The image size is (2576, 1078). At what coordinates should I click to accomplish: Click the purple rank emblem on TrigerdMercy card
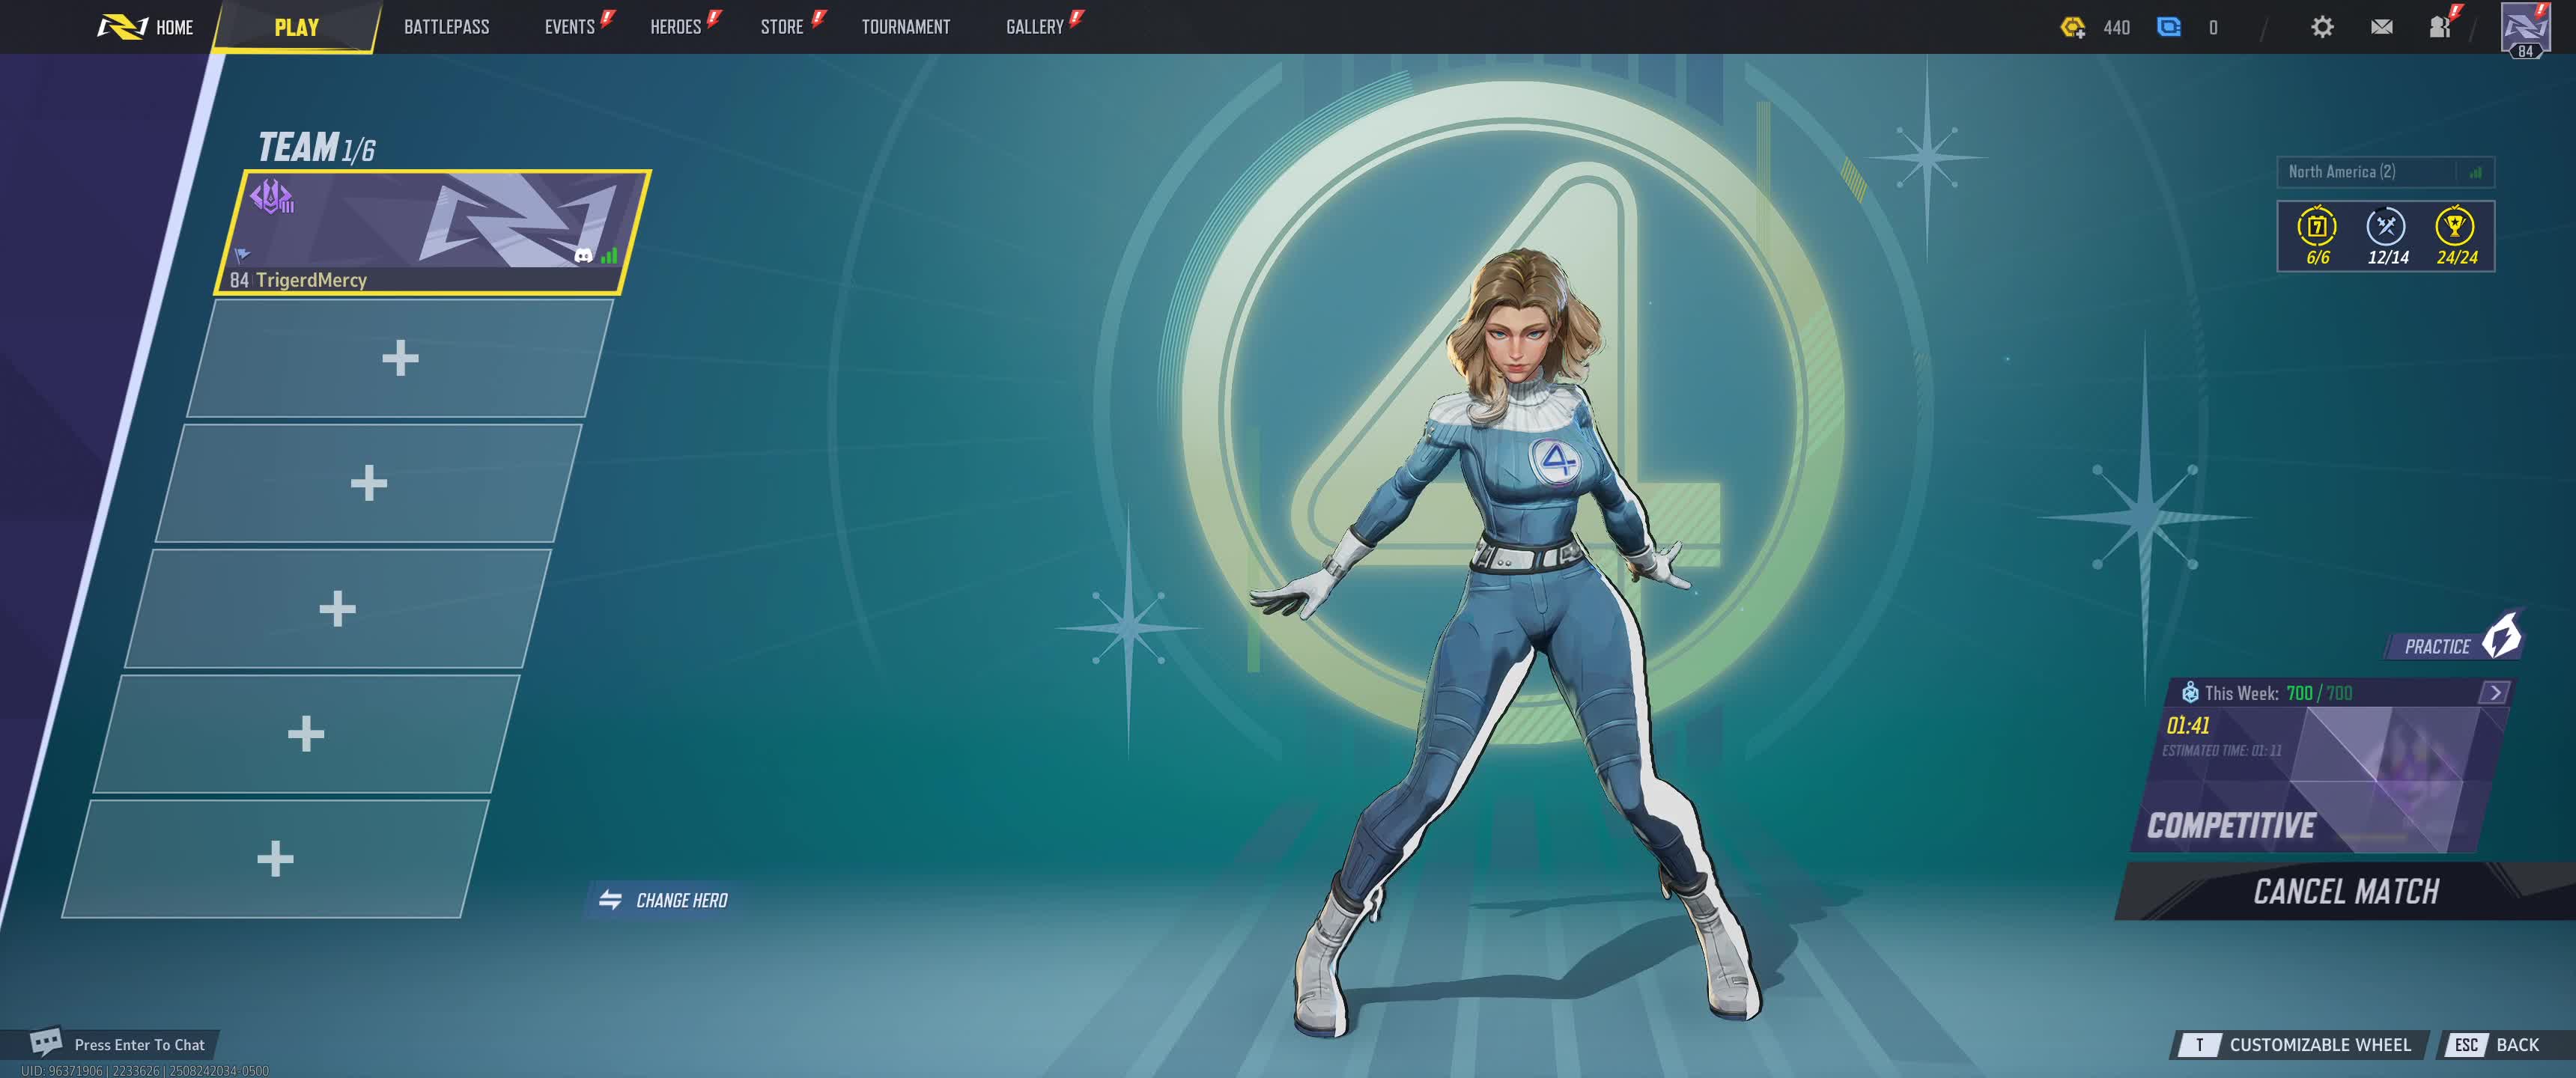(271, 196)
